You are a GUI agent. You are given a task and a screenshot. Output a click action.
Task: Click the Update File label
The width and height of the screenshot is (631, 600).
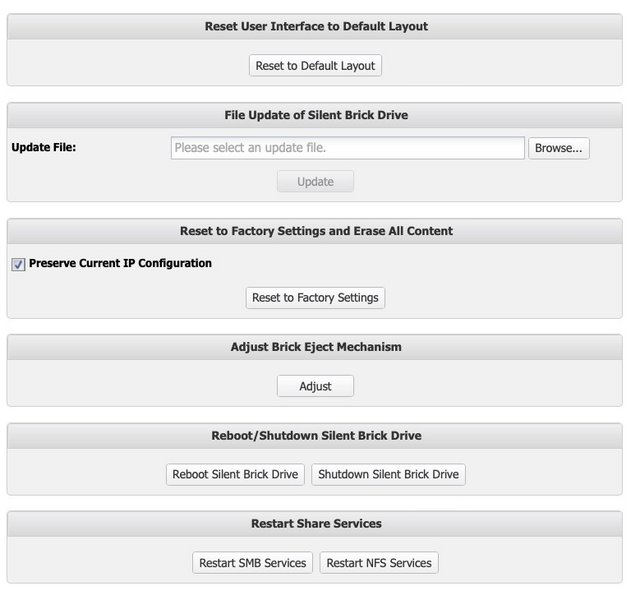pos(44,148)
